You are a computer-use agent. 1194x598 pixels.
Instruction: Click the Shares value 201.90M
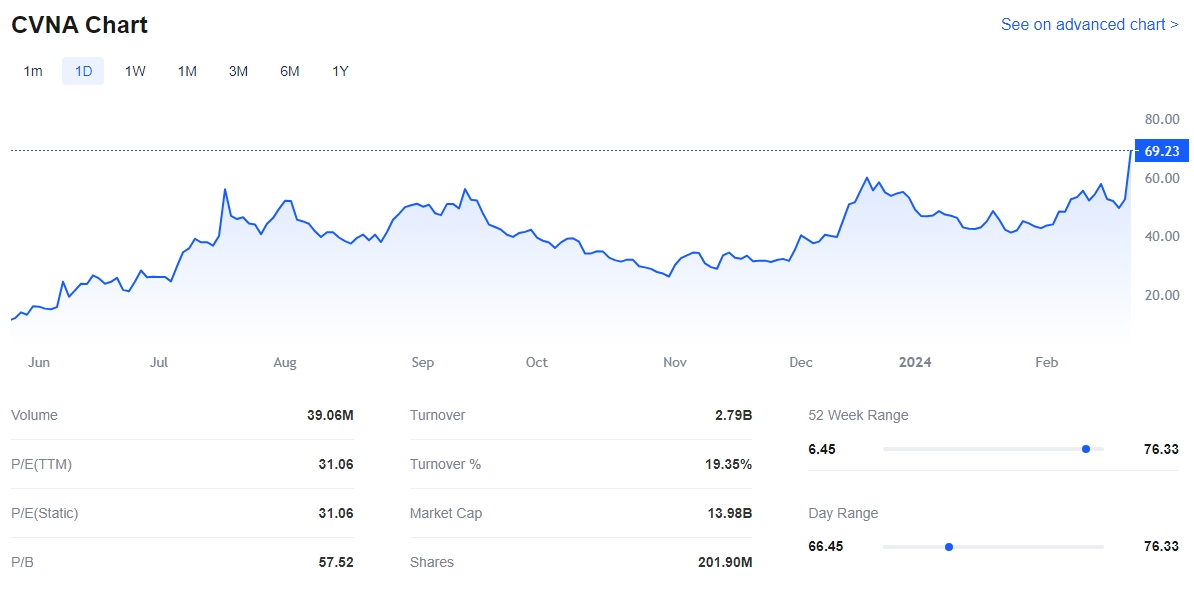coord(724,562)
